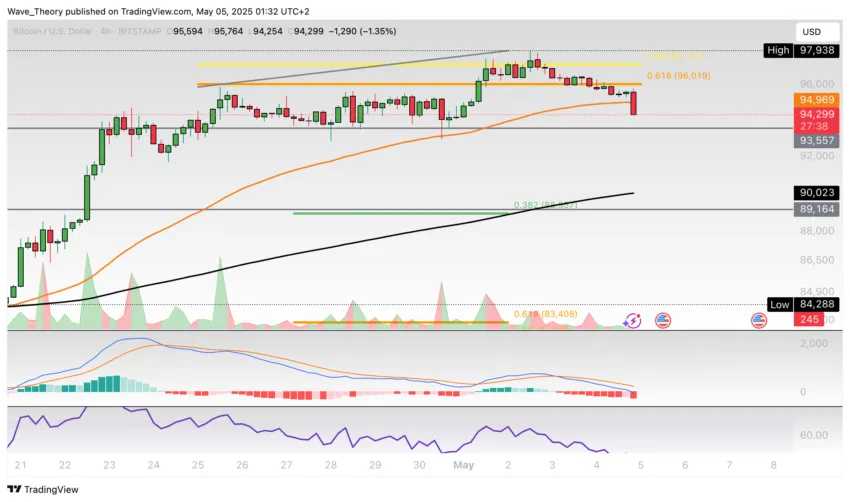Click the black 90,023 moving average label

point(816,193)
